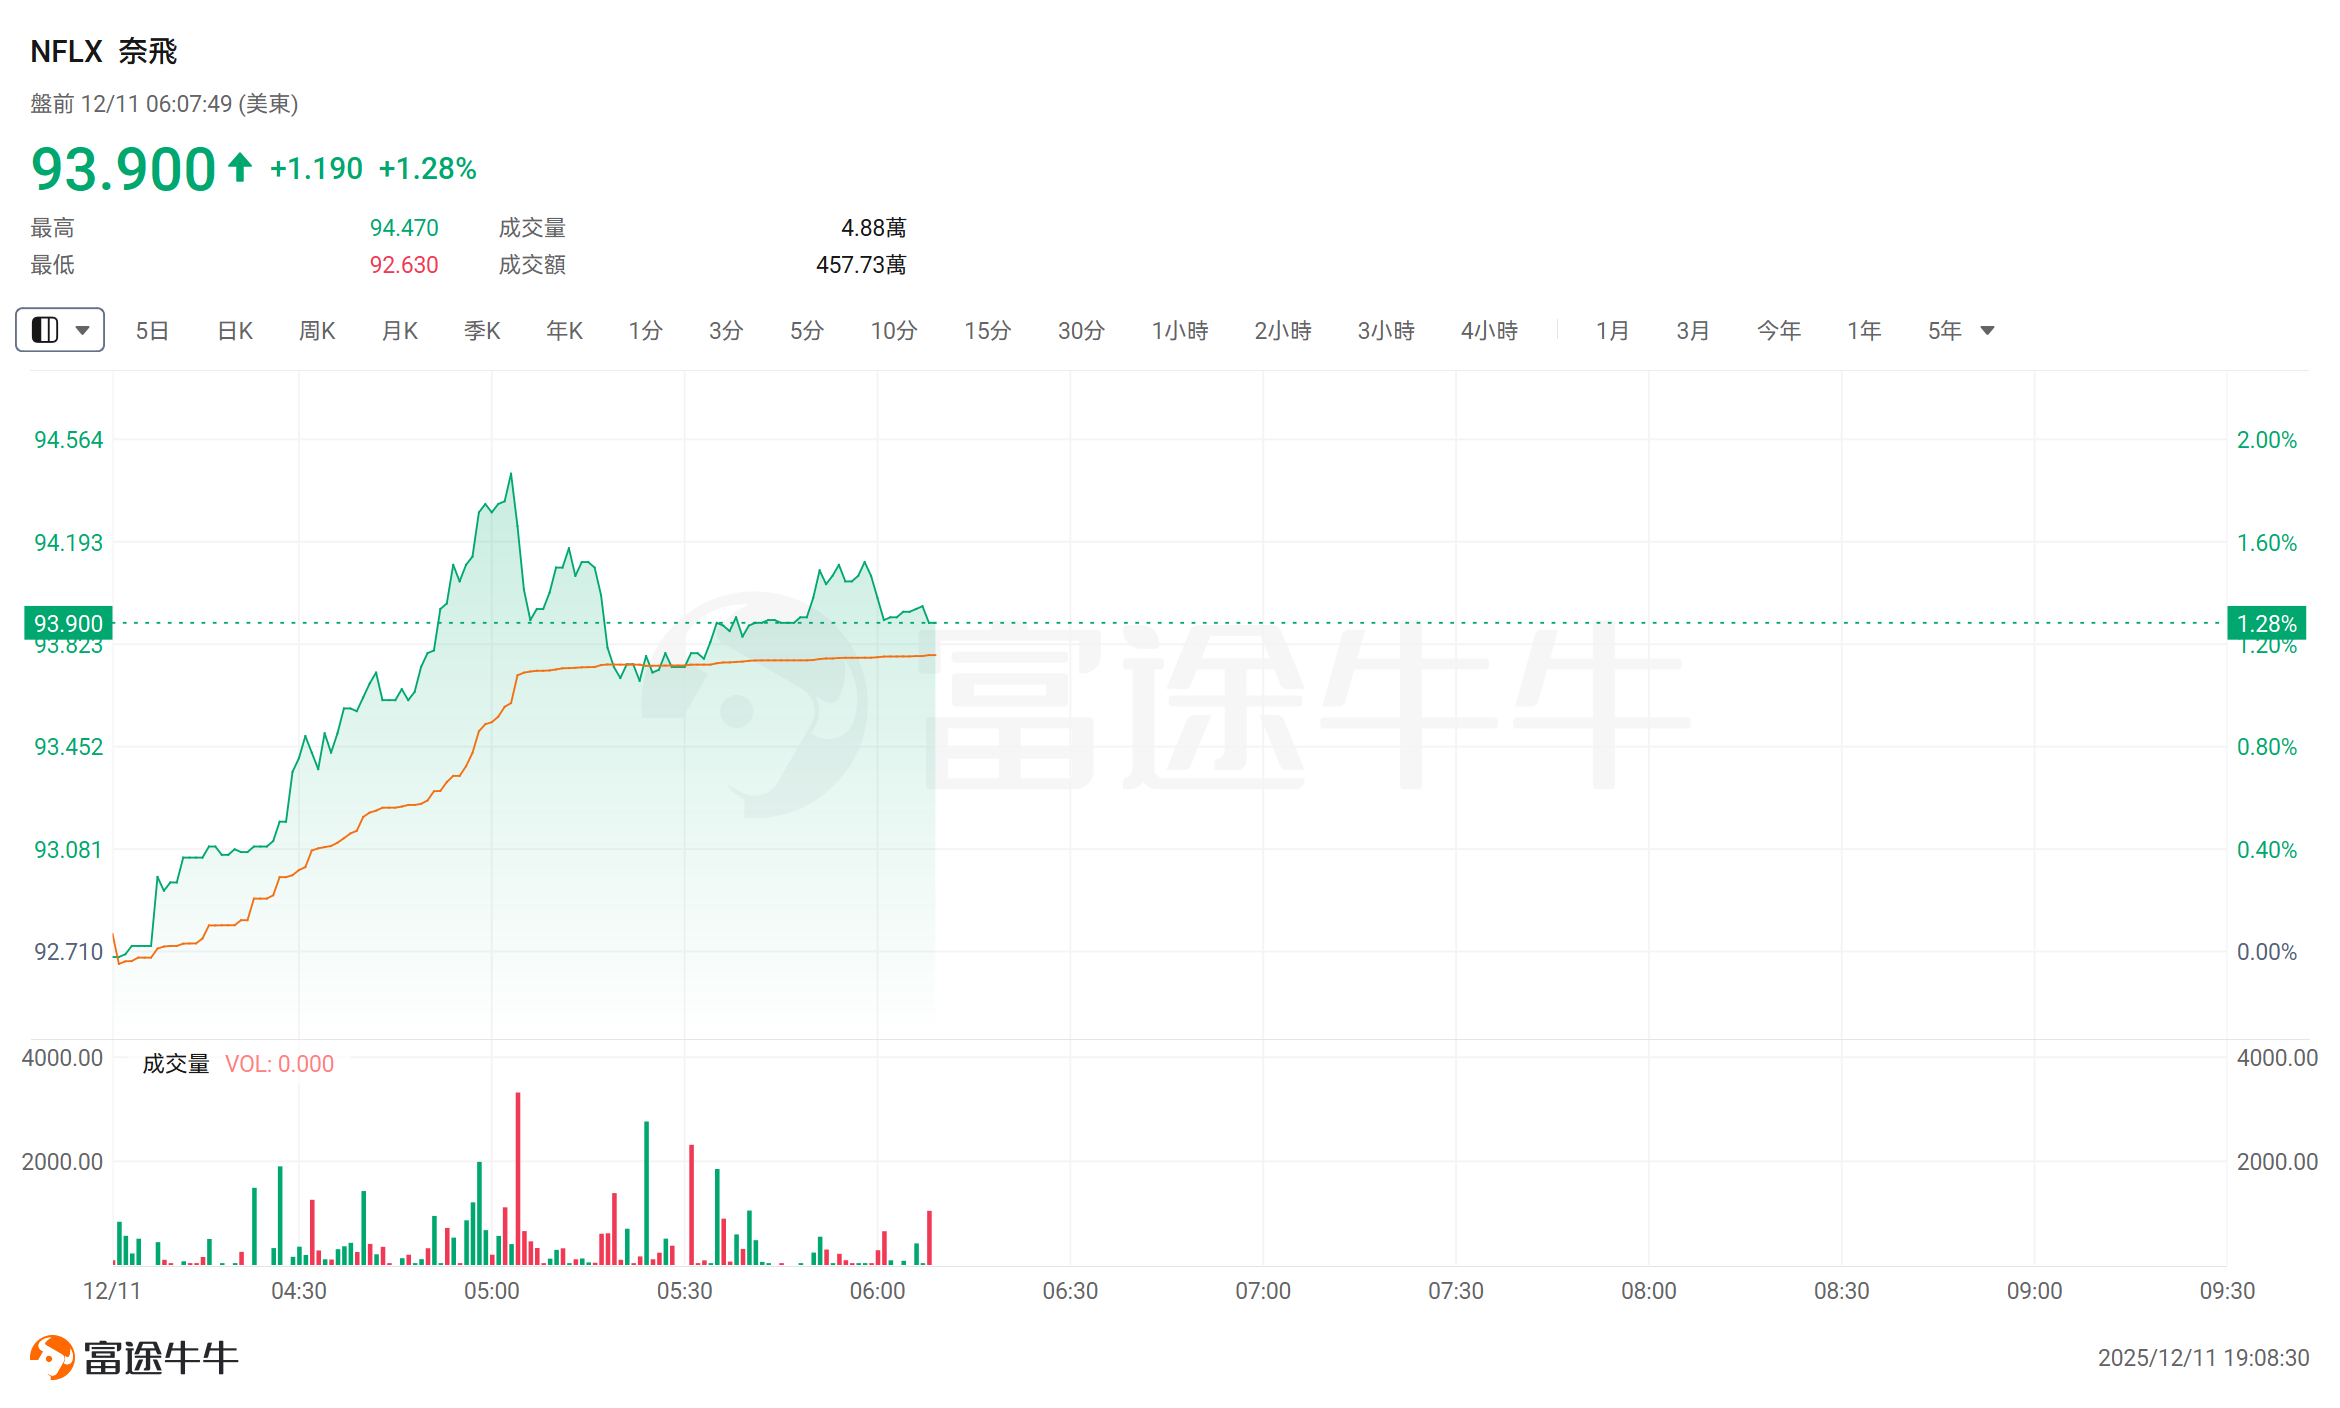The width and height of the screenshot is (2340, 1408).
Task: Click the 1.28% percentage marker on axis
Action: click(2266, 623)
